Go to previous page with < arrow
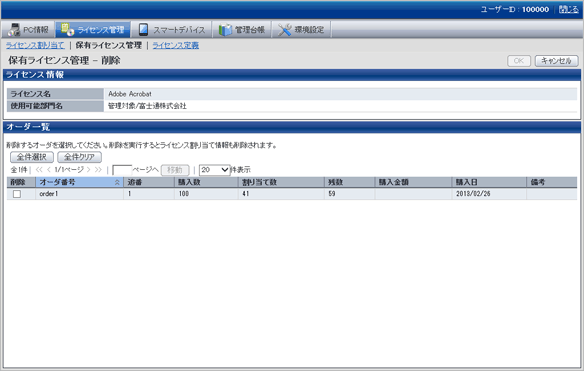 point(48,170)
